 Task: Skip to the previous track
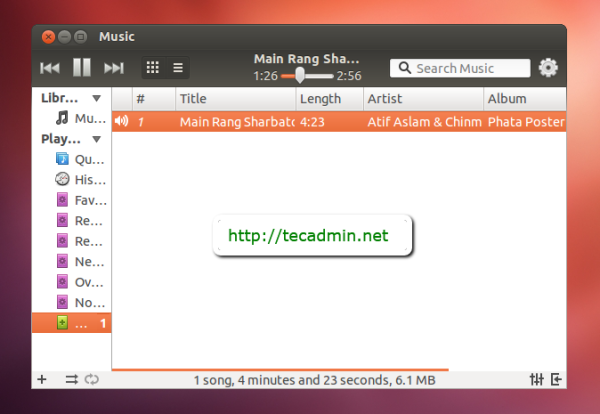coord(49,68)
